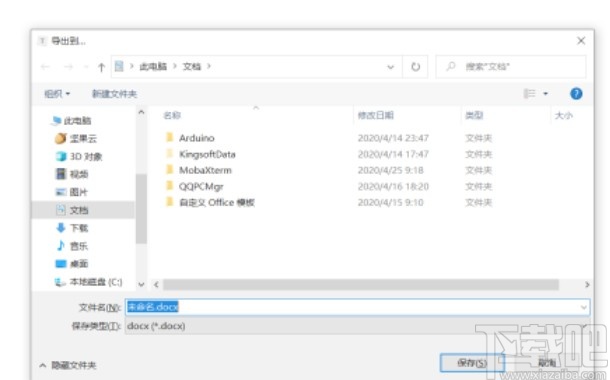Select 此电脑 in the address path
This screenshot has height=380, width=610.
tap(153, 67)
